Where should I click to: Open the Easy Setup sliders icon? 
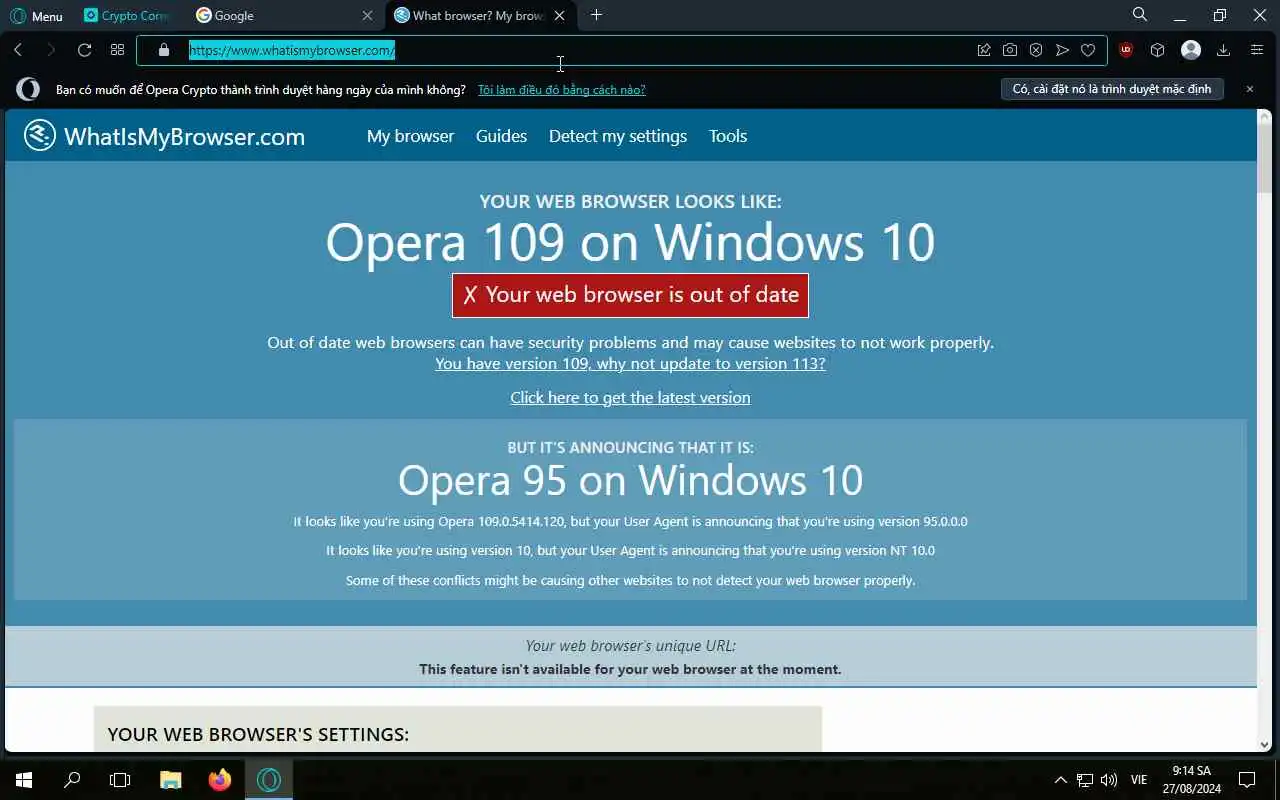click(1257, 50)
